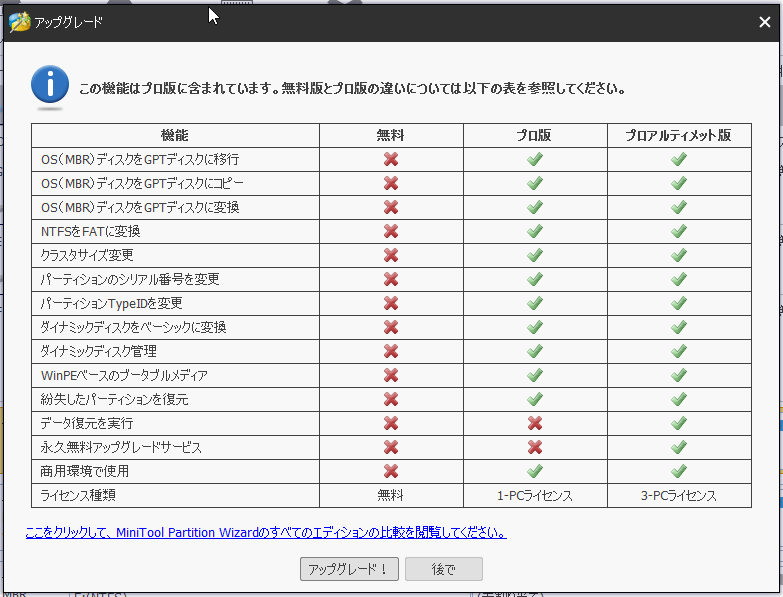This screenshot has width=783, height=597.
Task: Click プロアルティメット版 check for データ復元を実行
Action: [x=679, y=423]
